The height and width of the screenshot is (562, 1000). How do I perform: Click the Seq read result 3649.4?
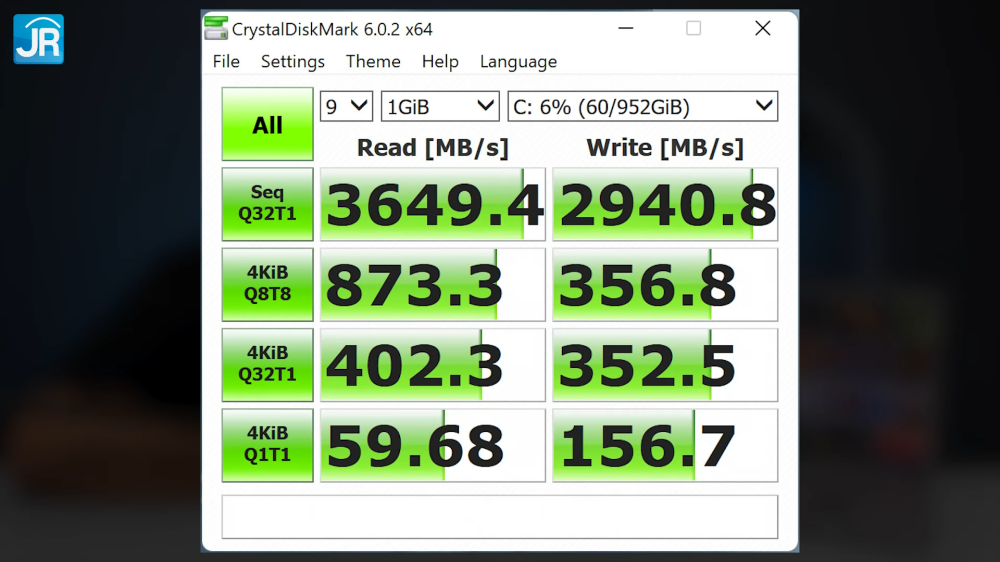click(x=433, y=204)
